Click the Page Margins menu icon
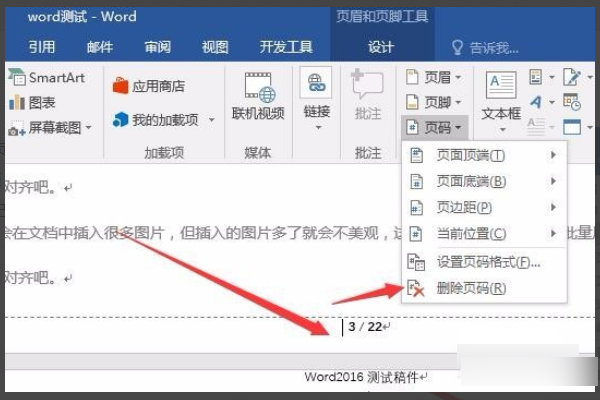 416,208
